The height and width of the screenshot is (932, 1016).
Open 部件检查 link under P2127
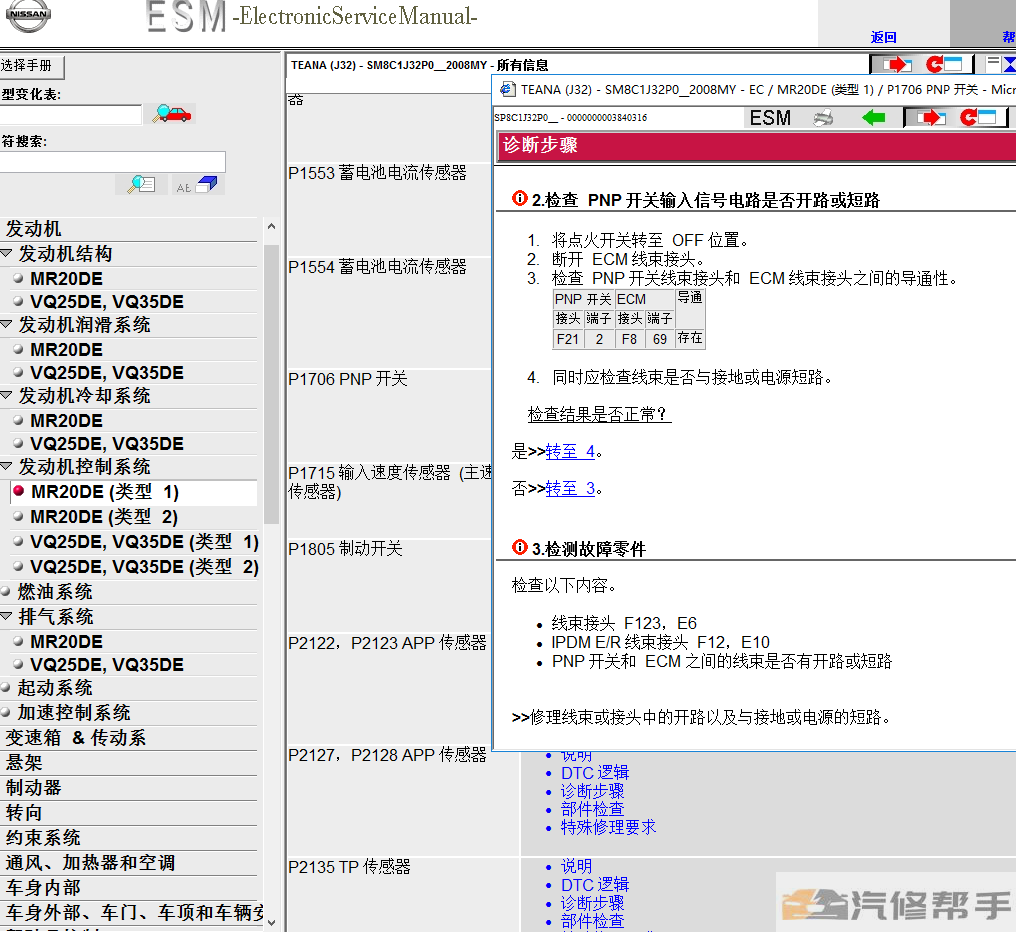point(592,809)
